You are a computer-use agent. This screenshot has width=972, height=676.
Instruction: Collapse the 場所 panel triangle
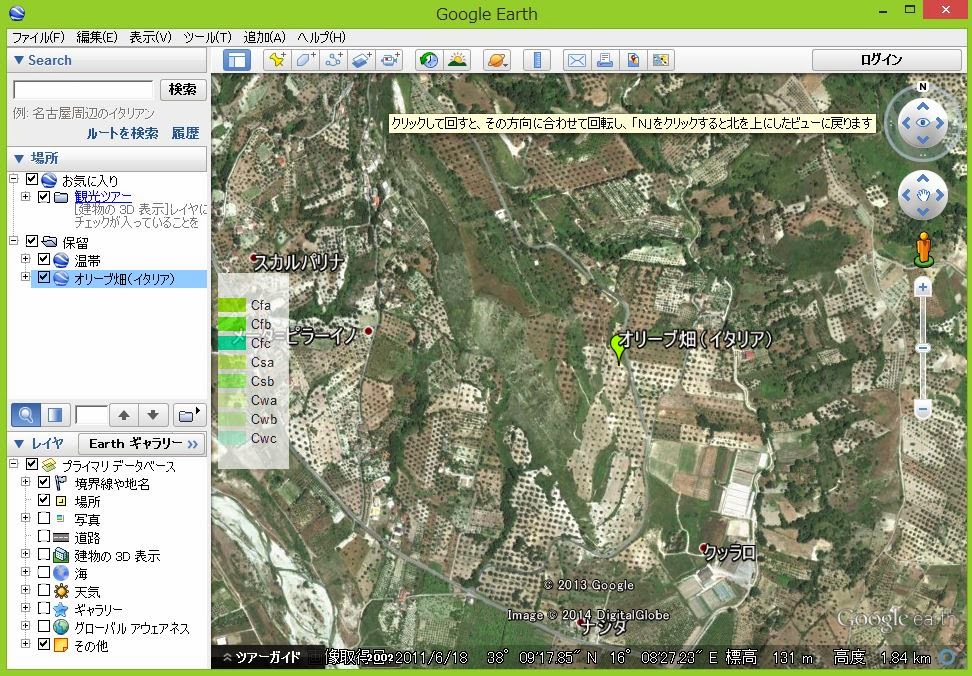coord(19,158)
